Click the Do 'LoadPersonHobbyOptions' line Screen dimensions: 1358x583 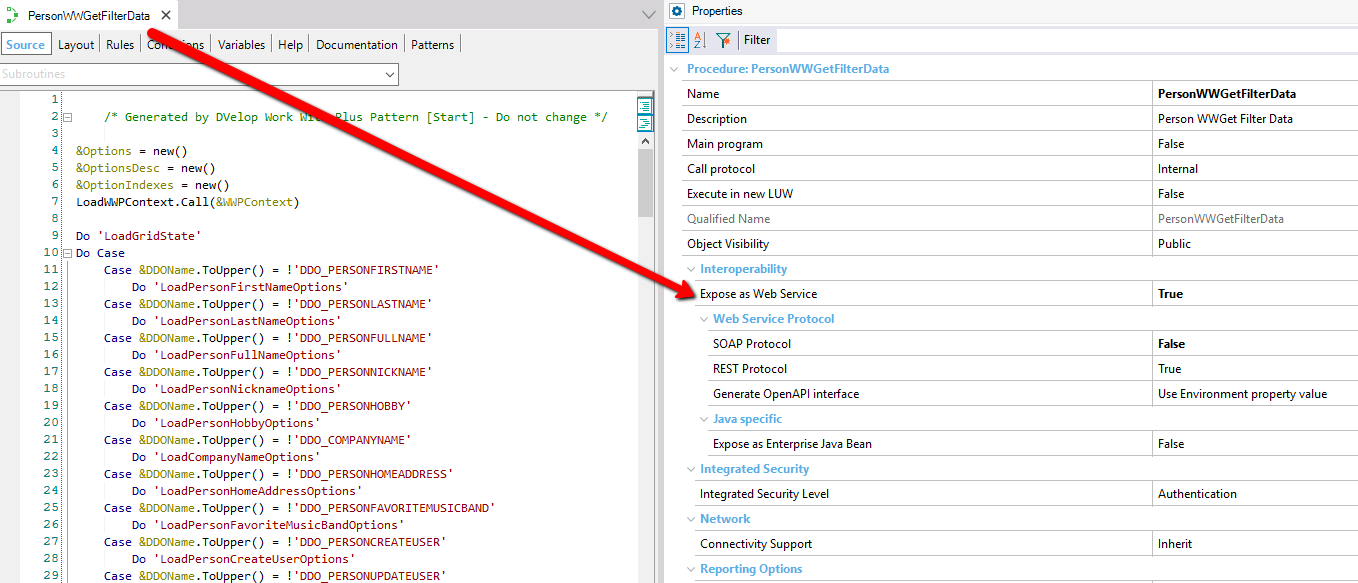tap(226, 423)
